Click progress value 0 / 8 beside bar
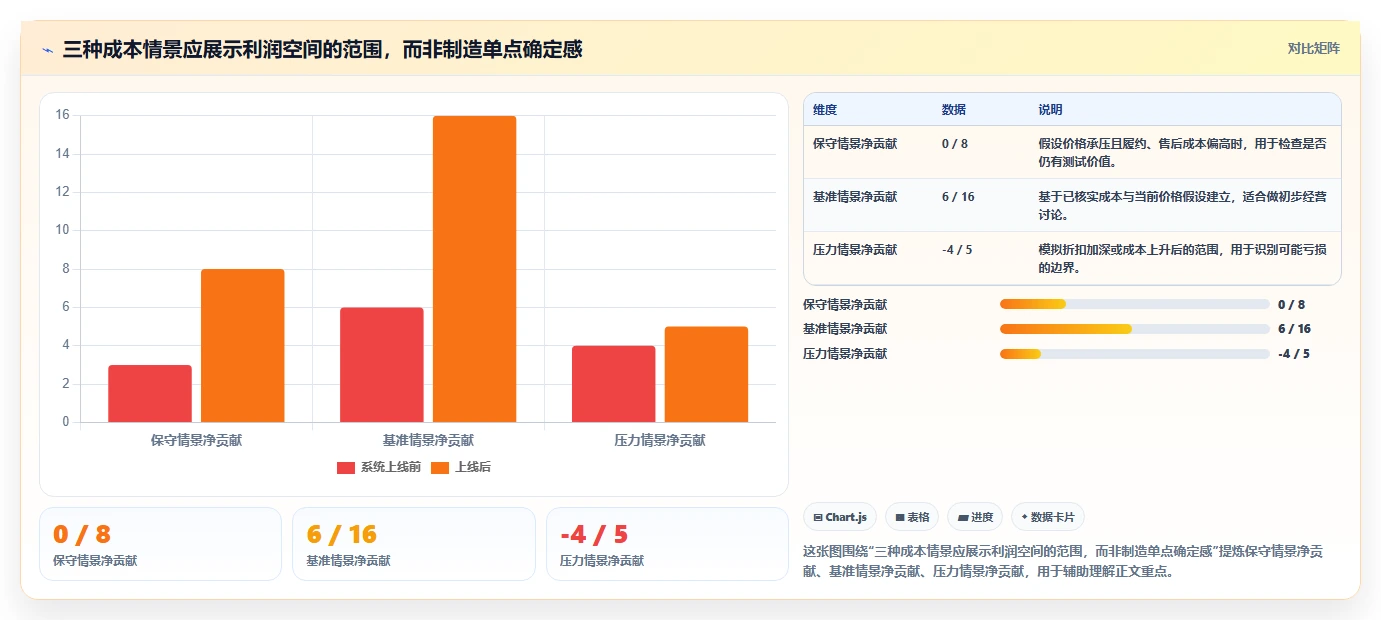 coord(1291,305)
